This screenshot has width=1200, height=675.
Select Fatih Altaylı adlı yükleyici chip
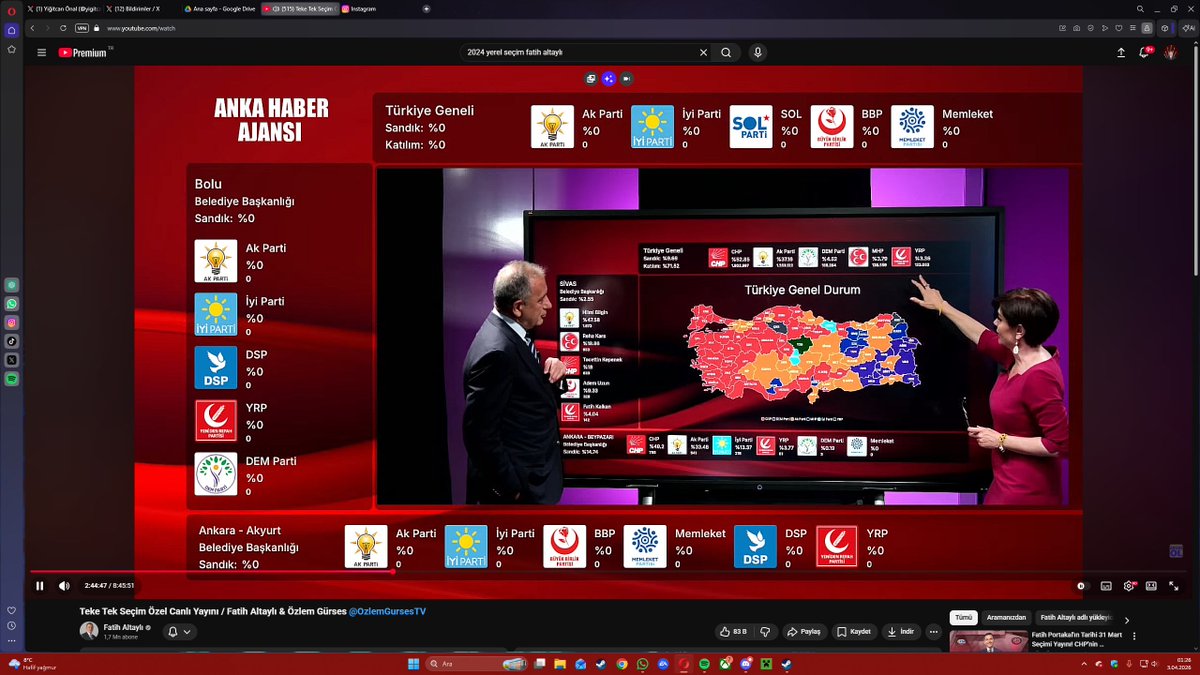[x=1076, y=618]
